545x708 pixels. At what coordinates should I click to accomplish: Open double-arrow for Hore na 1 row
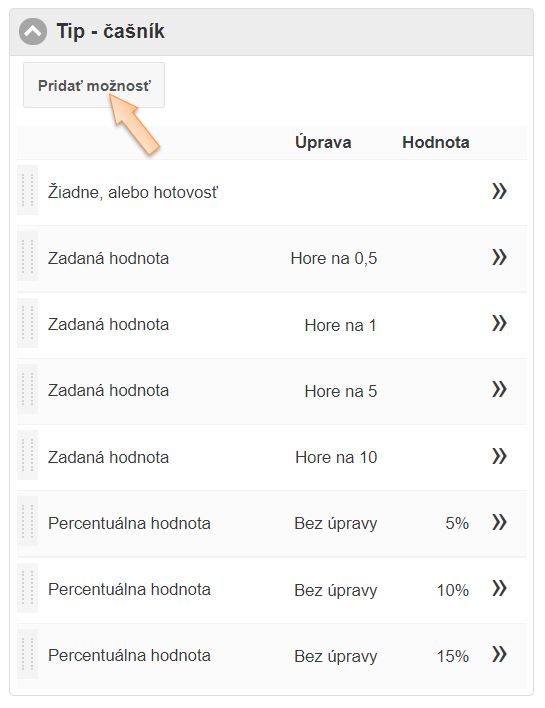coord(499,323)
